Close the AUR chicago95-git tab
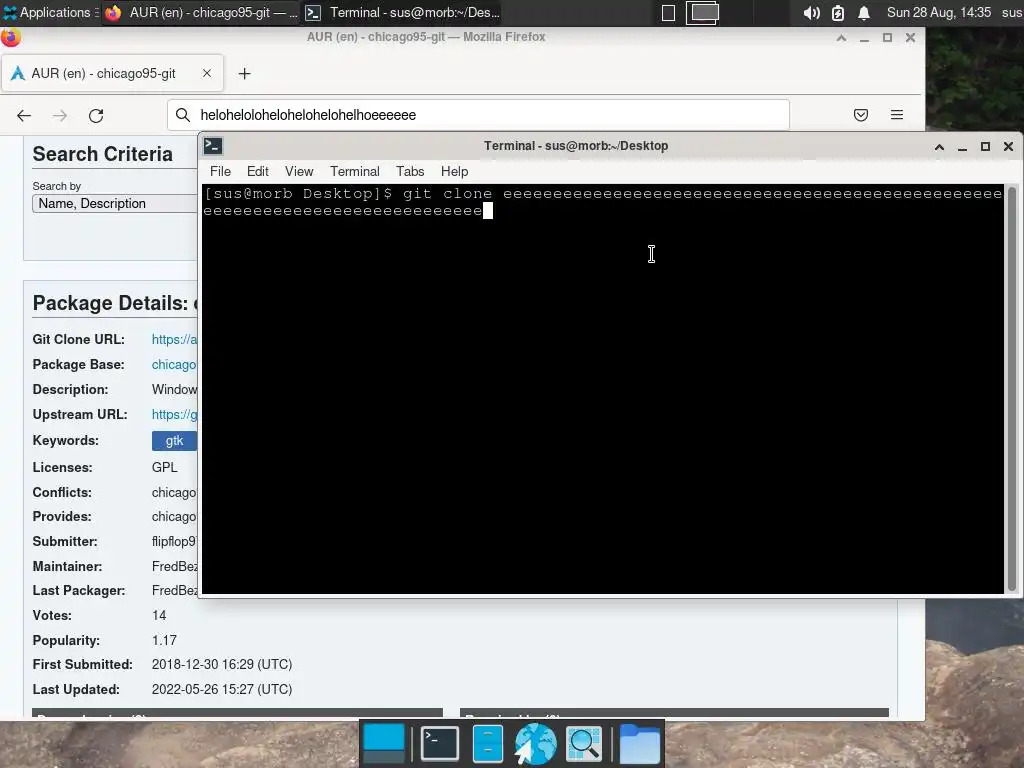This screenshot has width=1024, height=768. click(206, 73)
